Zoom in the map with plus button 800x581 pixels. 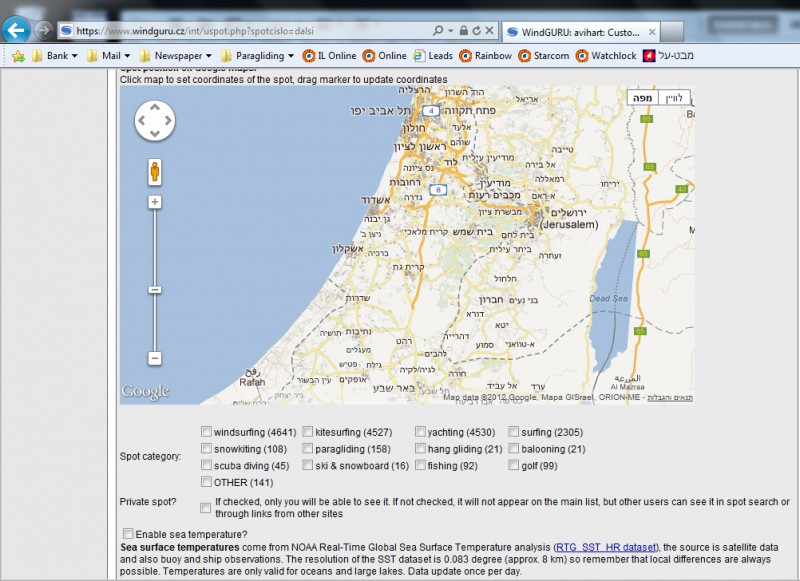(155, 202)
